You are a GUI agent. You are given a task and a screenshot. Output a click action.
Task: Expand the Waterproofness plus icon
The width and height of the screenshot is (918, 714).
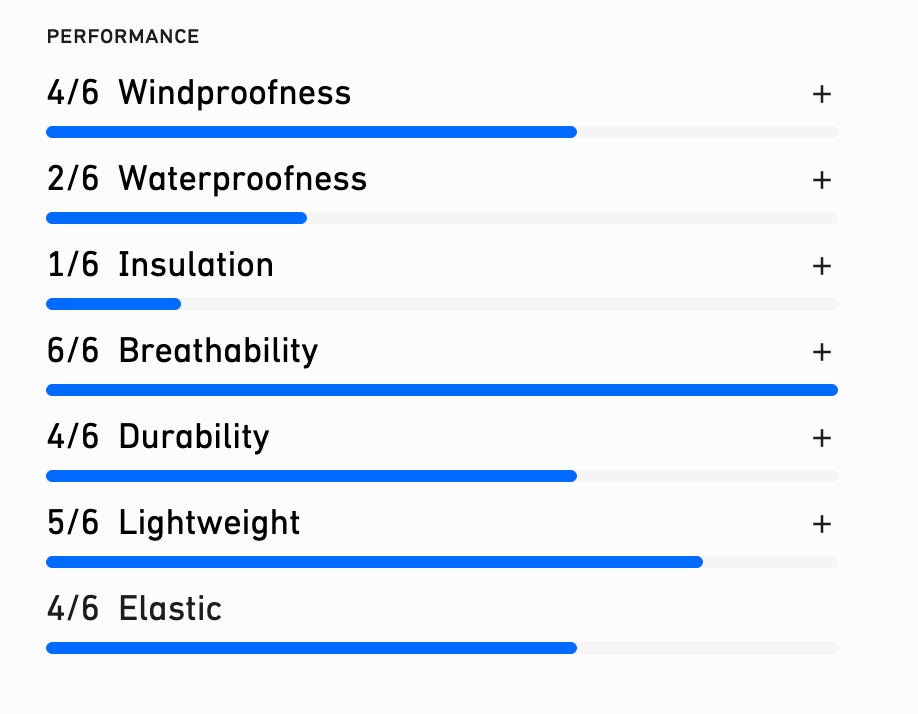pos(821,180)
